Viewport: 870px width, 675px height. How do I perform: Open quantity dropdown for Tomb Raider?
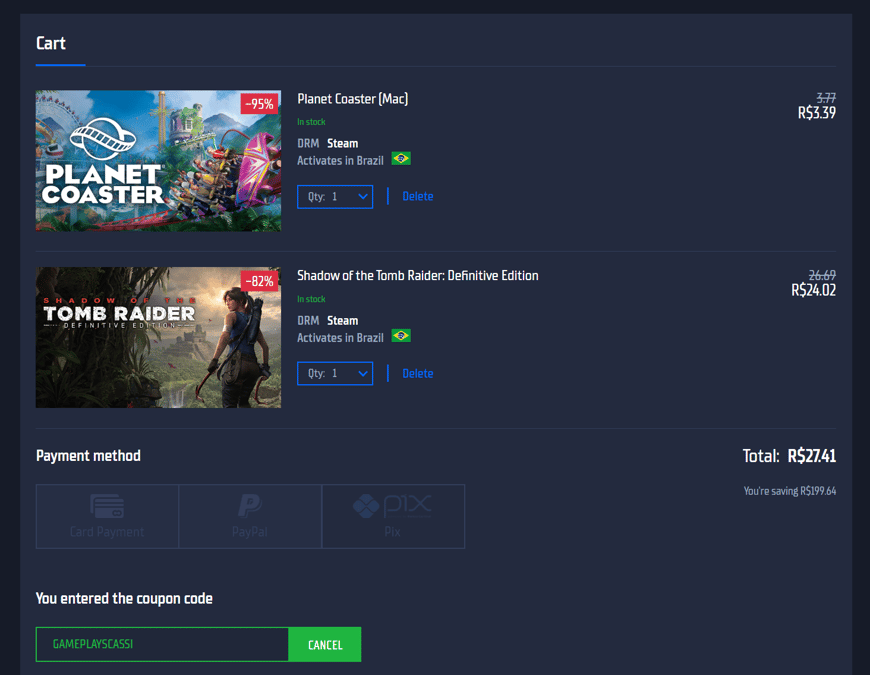[335, 373]
